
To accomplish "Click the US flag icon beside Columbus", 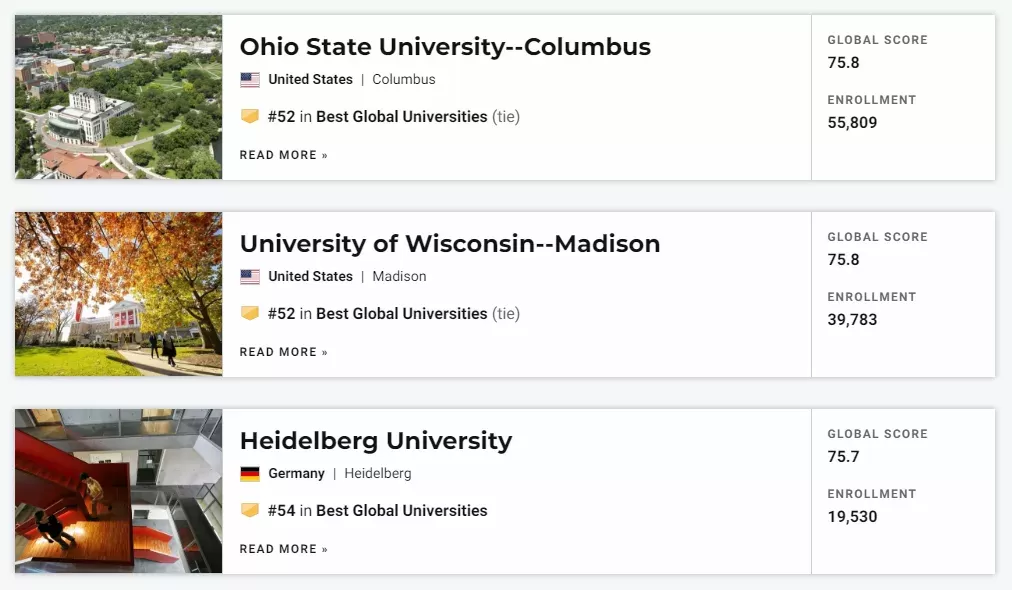I will (x=250, y=79).
